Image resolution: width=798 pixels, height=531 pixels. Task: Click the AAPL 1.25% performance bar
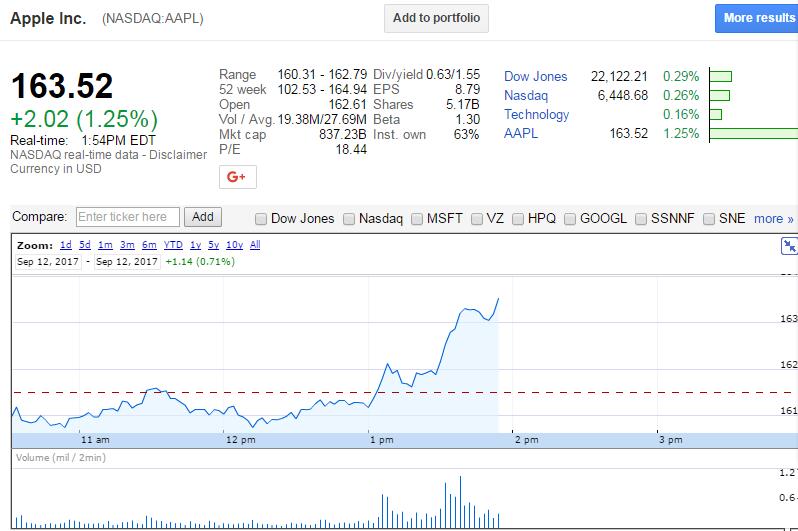[x=754, y=133]
